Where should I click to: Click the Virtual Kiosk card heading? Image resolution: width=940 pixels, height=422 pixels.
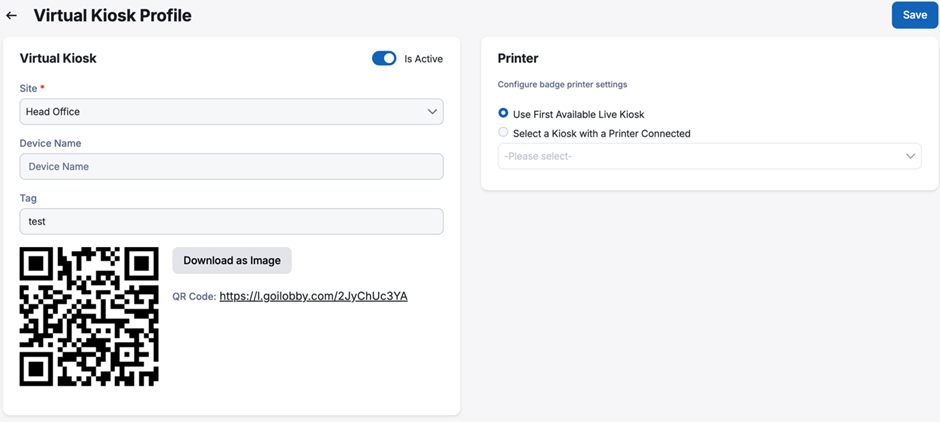click(58, 58)
